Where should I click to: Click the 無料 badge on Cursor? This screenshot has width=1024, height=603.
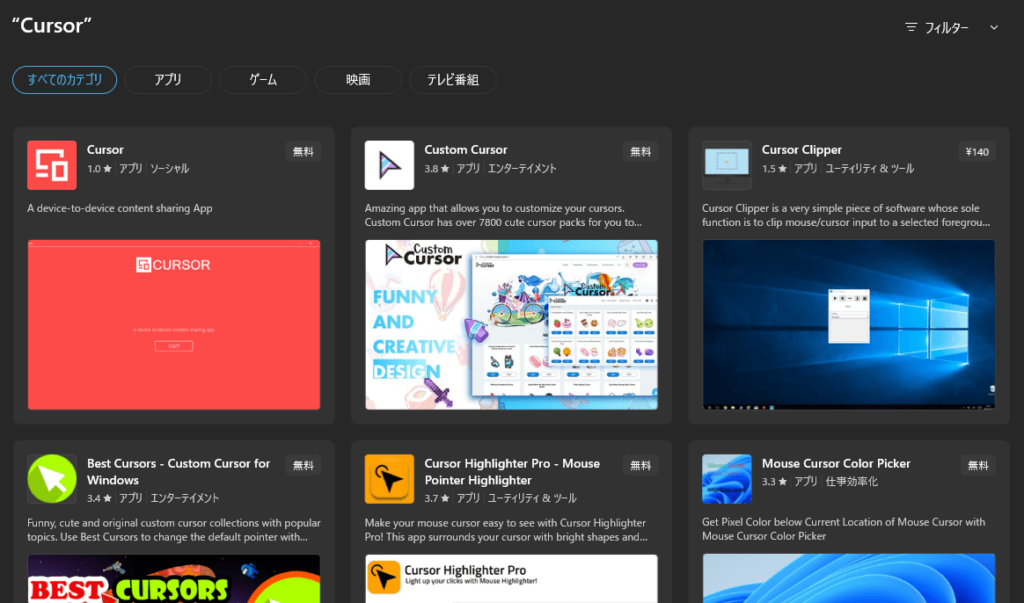coord(303,152)
